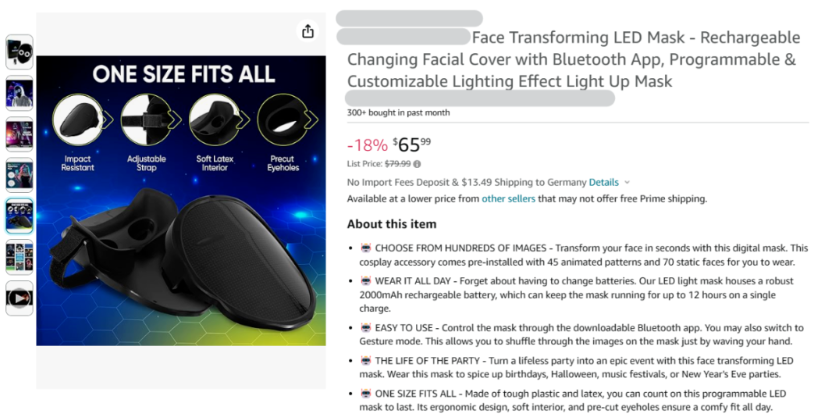
Task: Select the sixth thumbnail with image grid
Action: pos(19,256)
